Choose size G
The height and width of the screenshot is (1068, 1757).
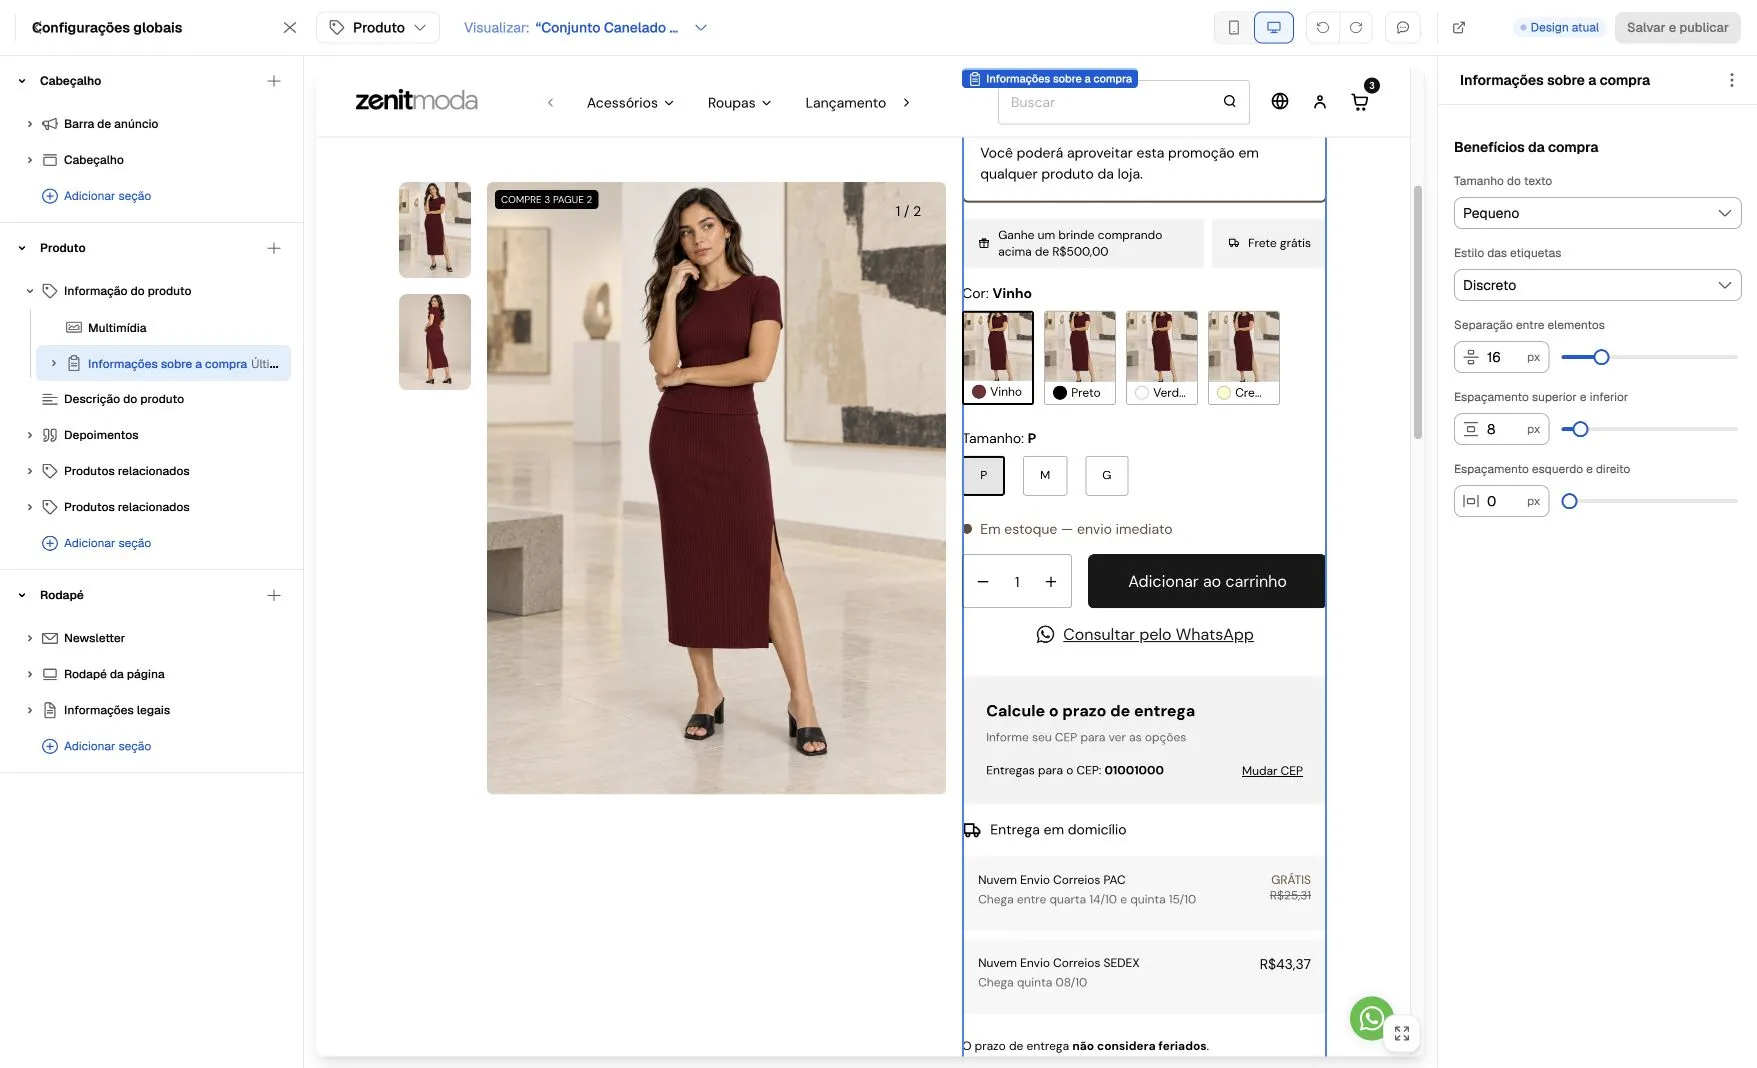(1107, 476)
